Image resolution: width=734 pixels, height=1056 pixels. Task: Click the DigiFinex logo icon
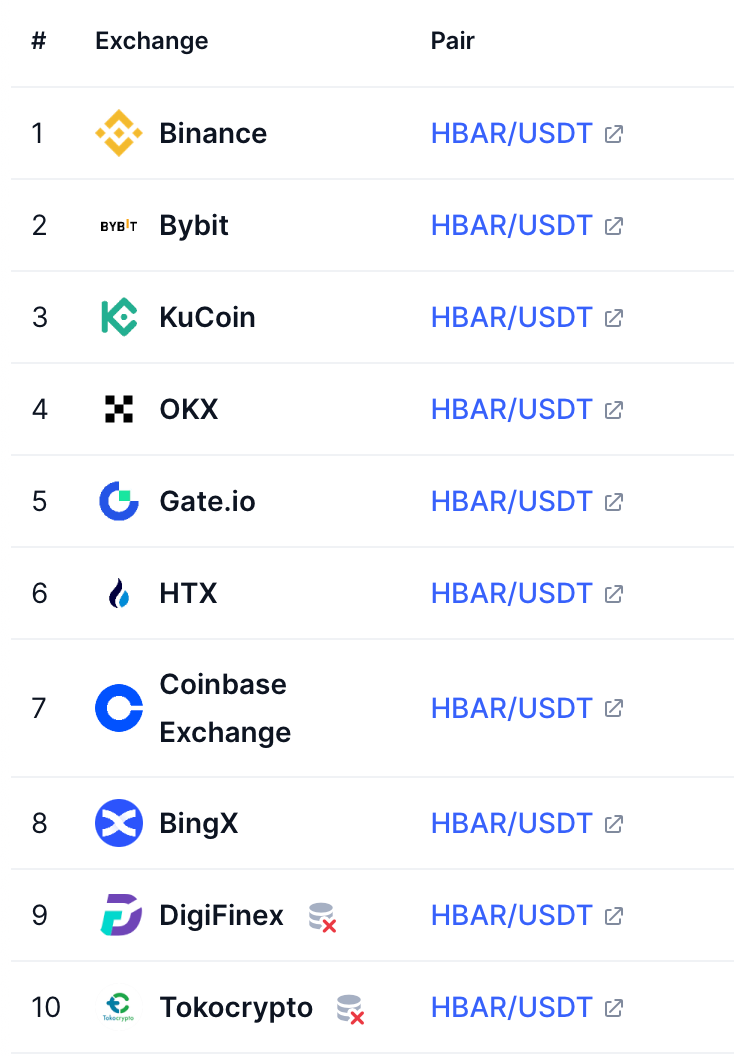tap(120, 915)
